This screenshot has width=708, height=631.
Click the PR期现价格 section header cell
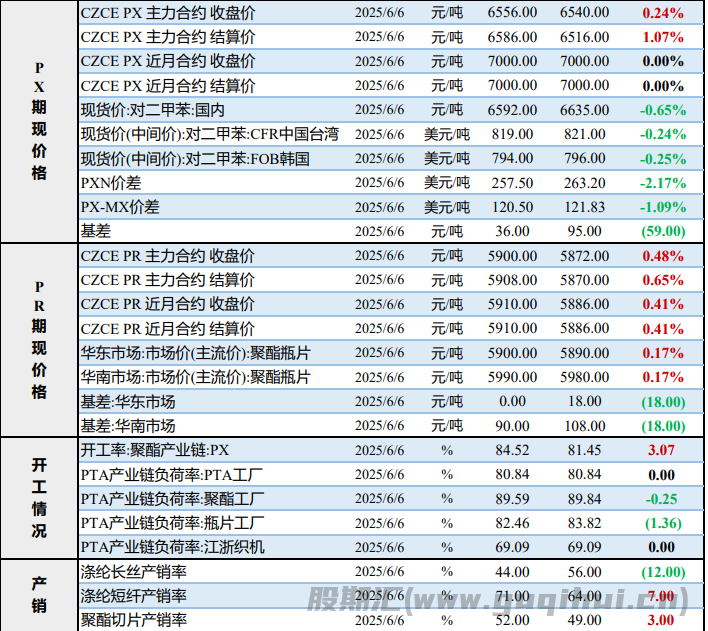click(x=39, y=338)
